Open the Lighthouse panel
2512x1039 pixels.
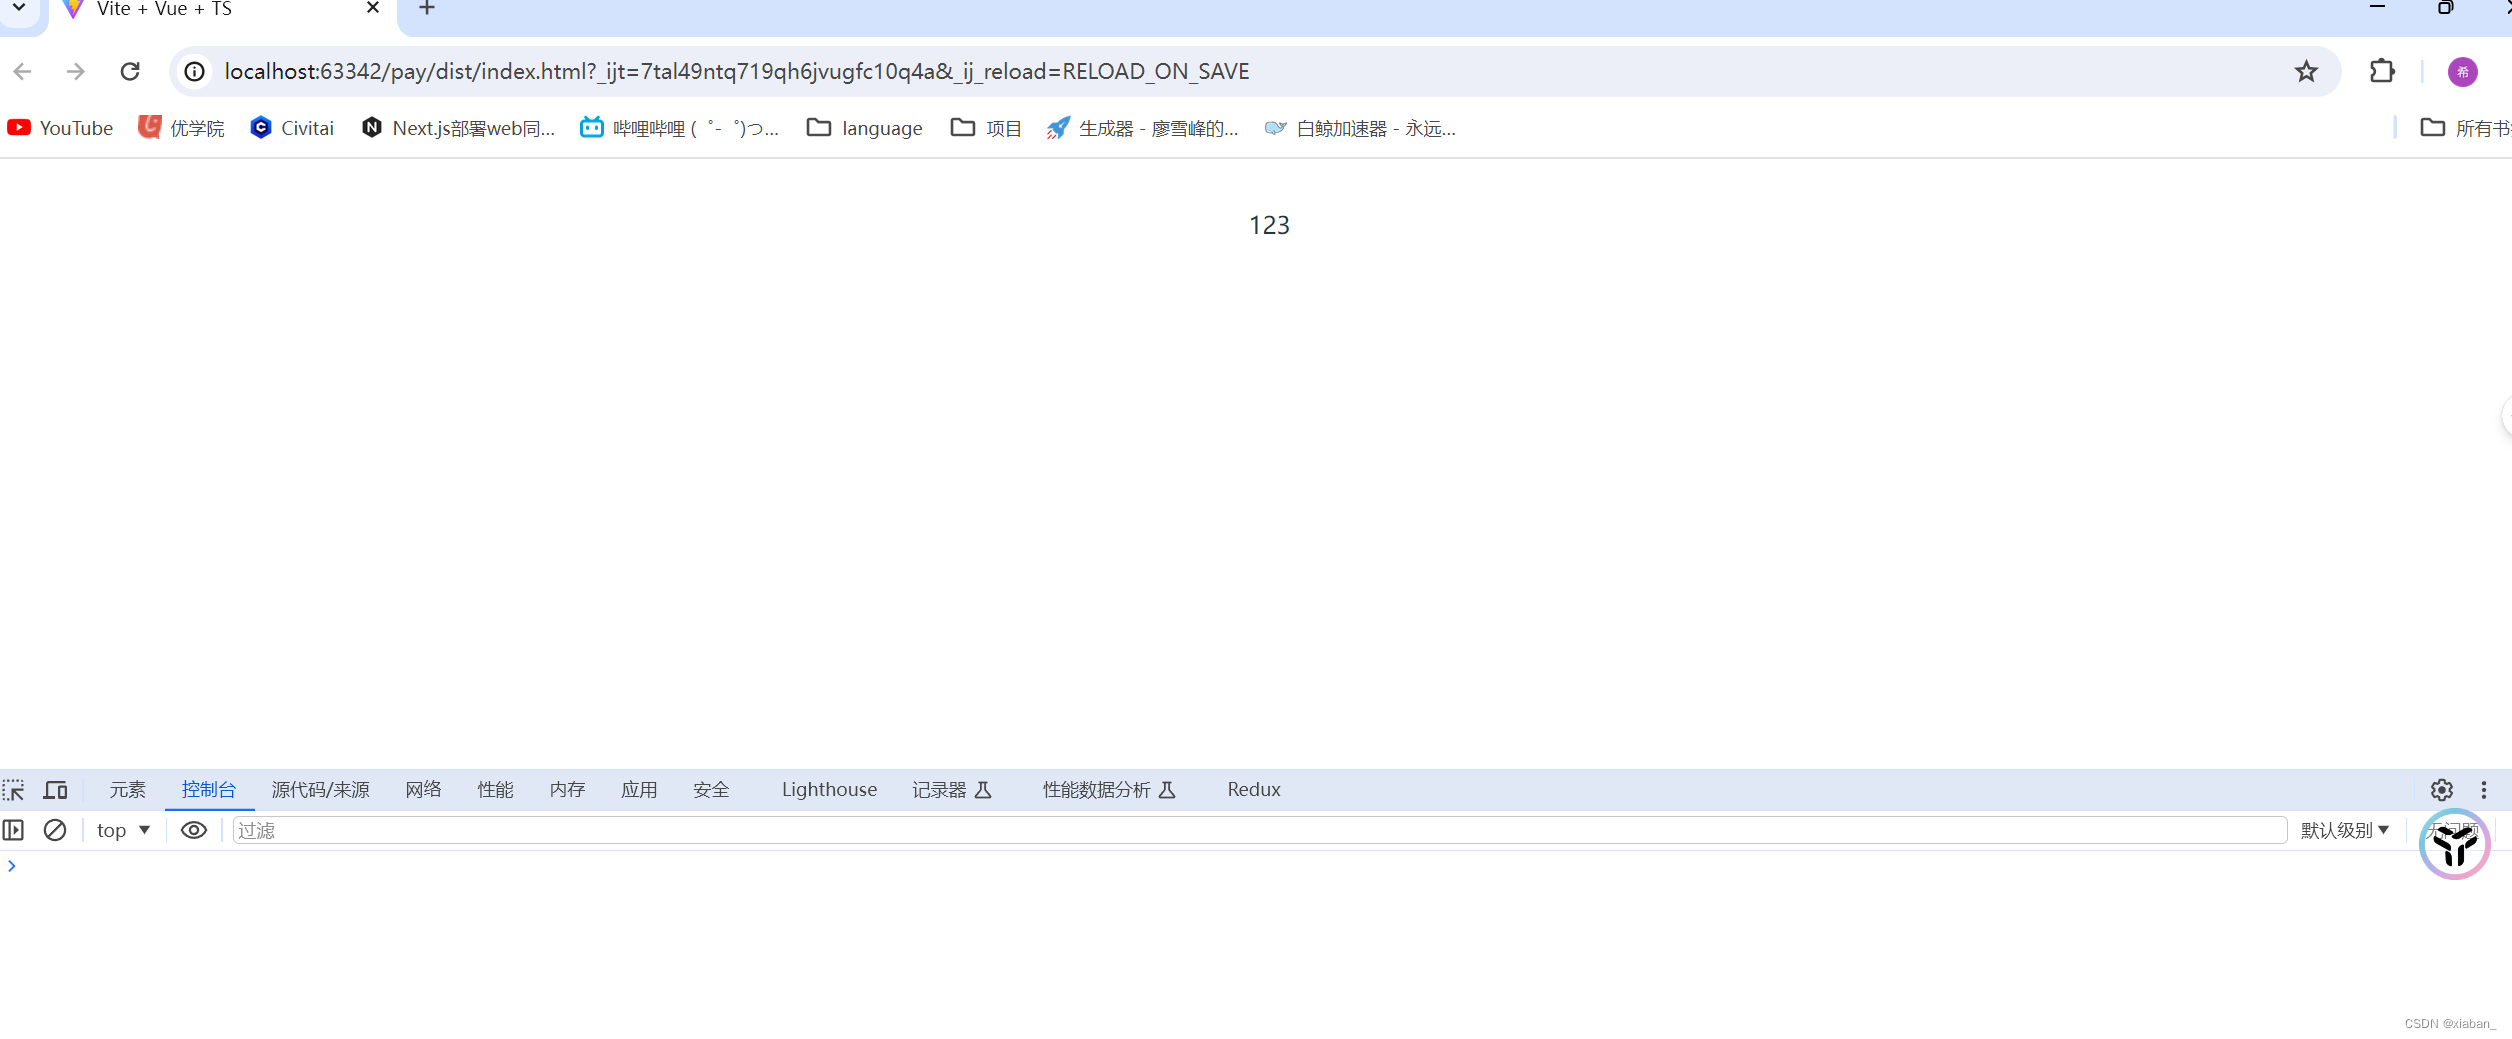point(828,789)
